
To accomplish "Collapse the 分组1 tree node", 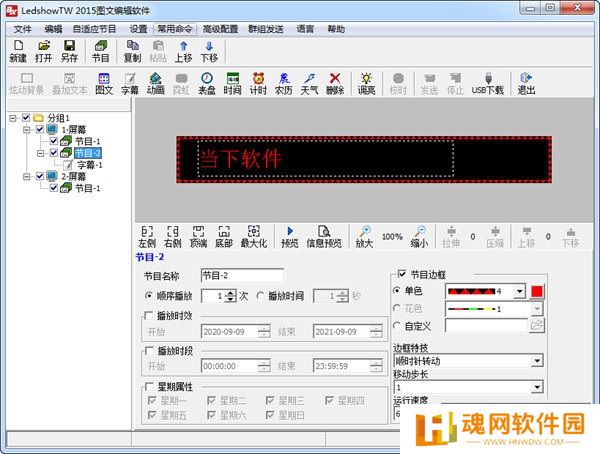I will [x=13, y=118].
